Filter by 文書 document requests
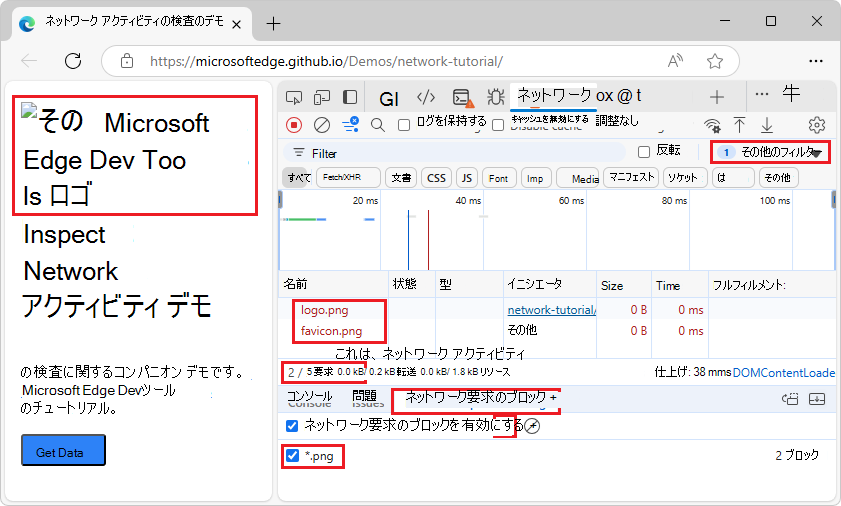 pos(401,178)
